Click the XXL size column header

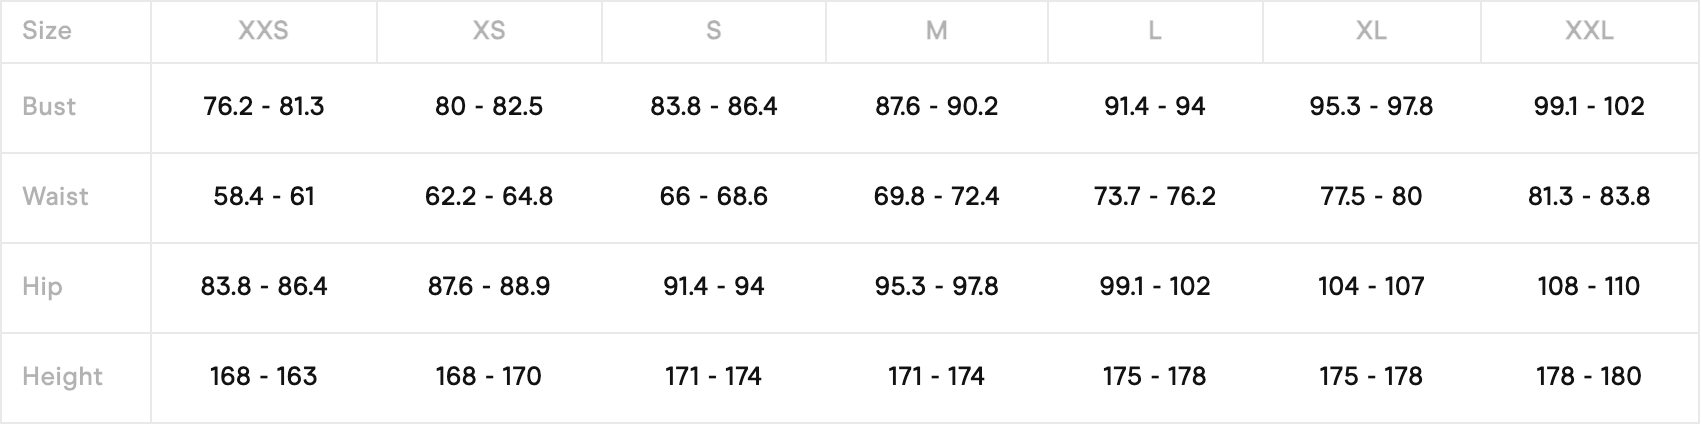pos(1589,31)
